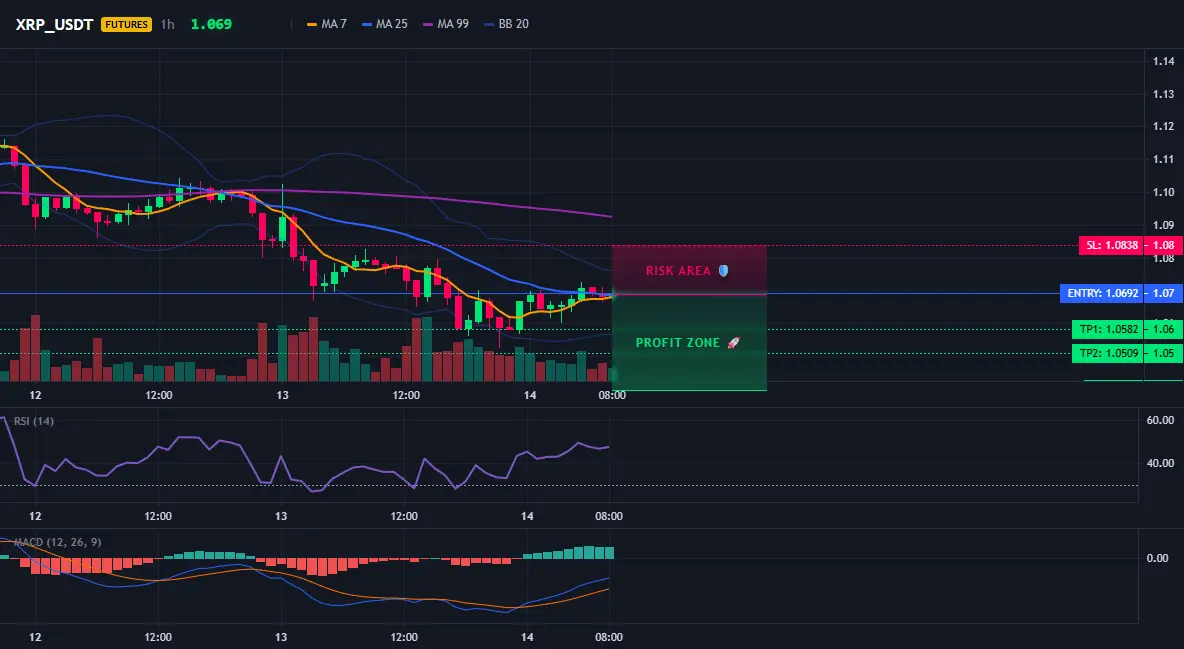This screenshot has width=1184, height=649.
Task: Click the green 1.069 current price
Action: tap(211, 24)
